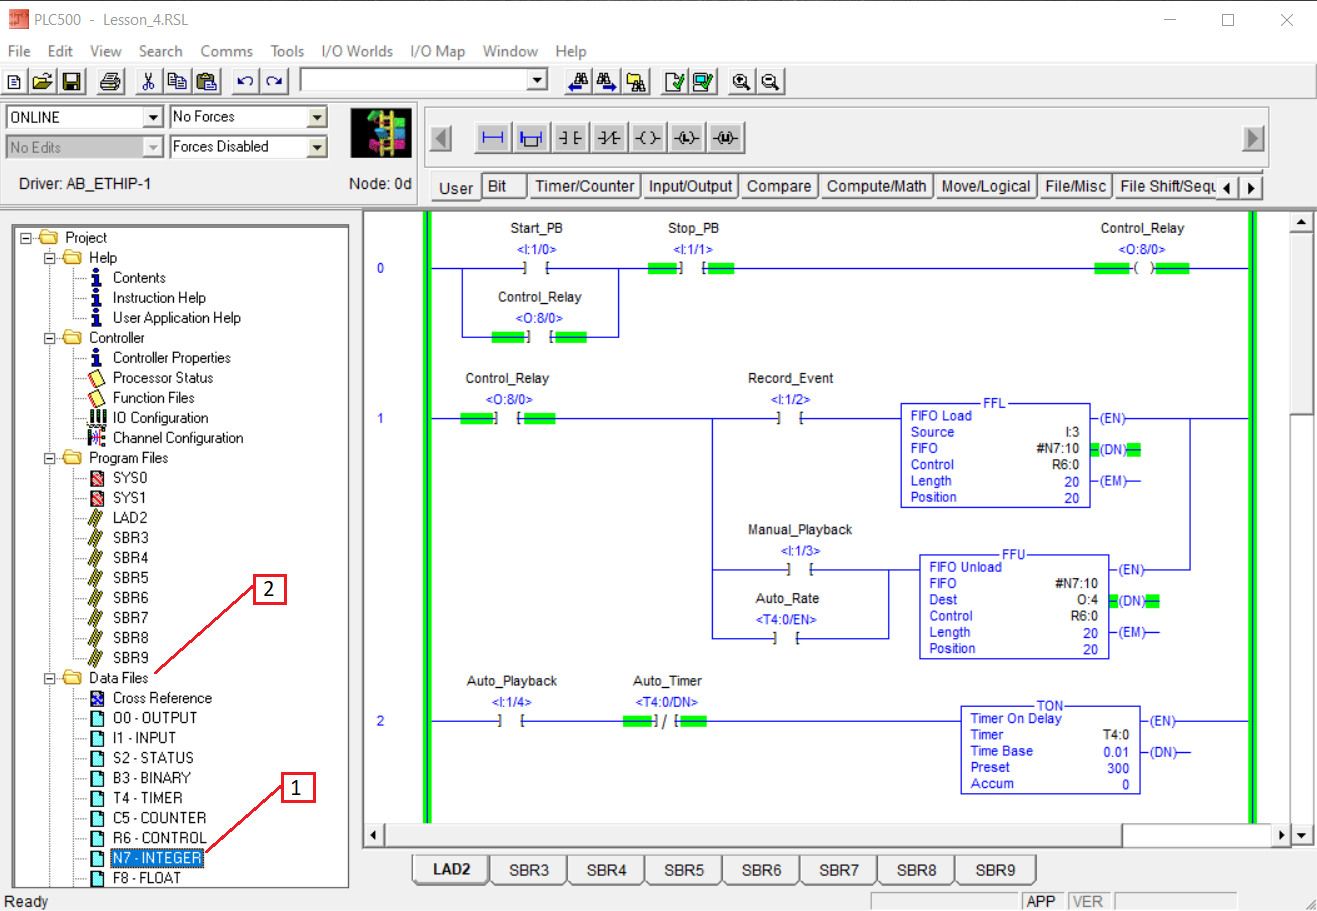
Task: Open Cross Reference in the project tree
Action: click(x=162, y=698)
